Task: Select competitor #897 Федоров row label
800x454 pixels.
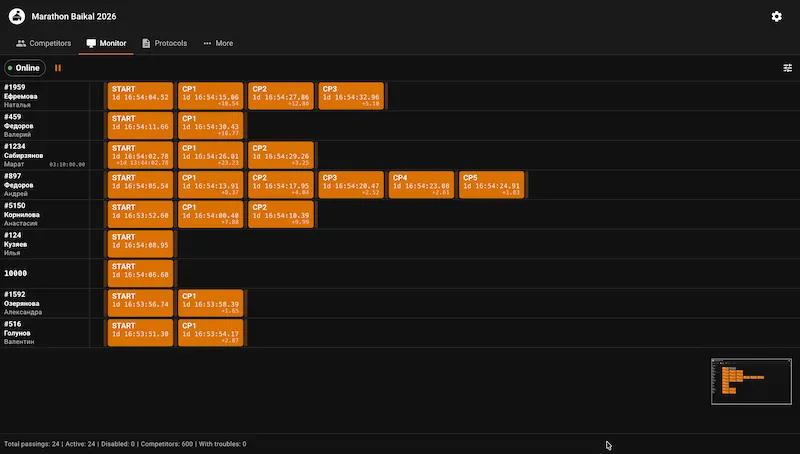Action: 45,185
